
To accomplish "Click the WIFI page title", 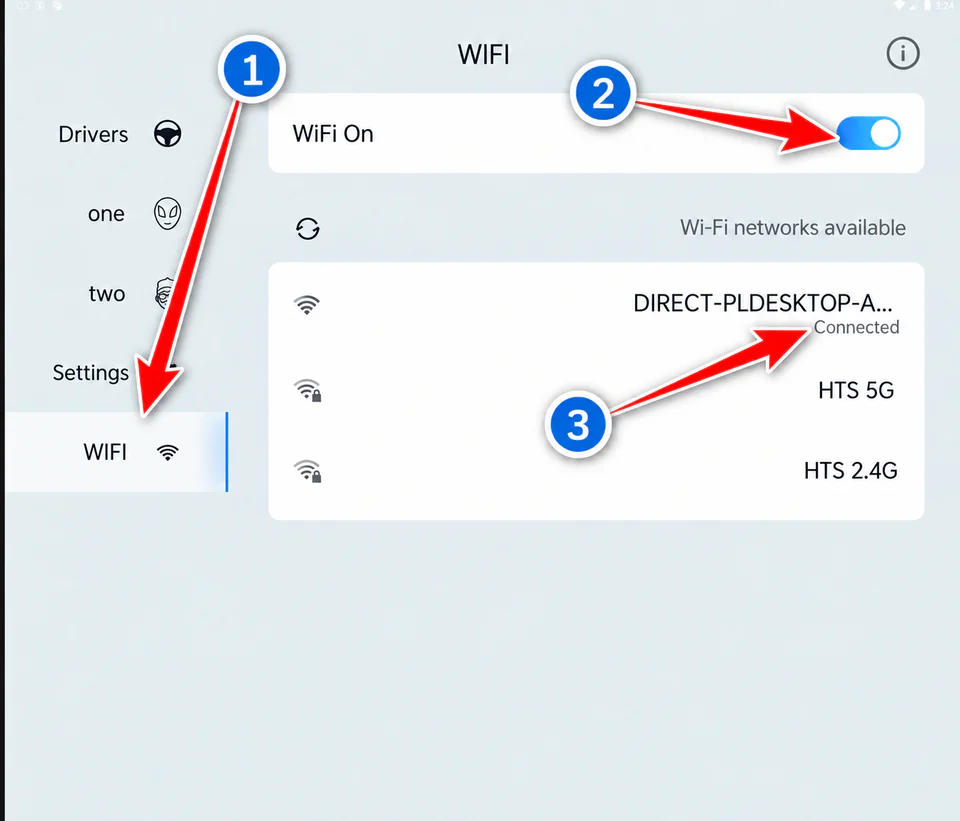I will pyautogui.click(x=484, y=54).
